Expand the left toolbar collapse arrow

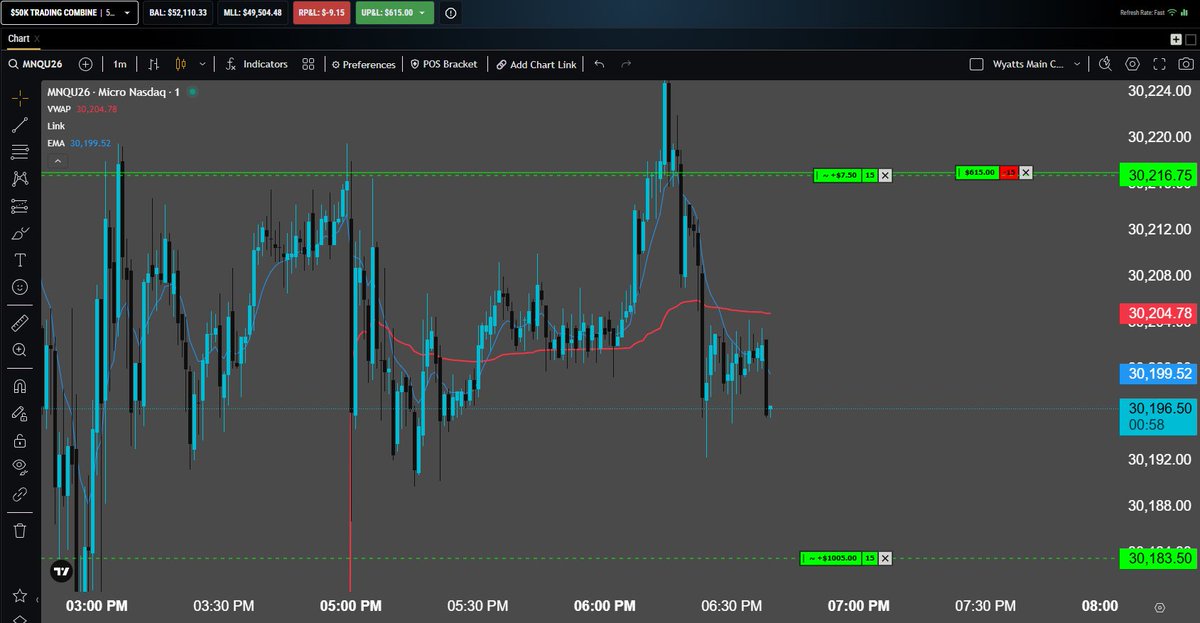coord(38,601)
